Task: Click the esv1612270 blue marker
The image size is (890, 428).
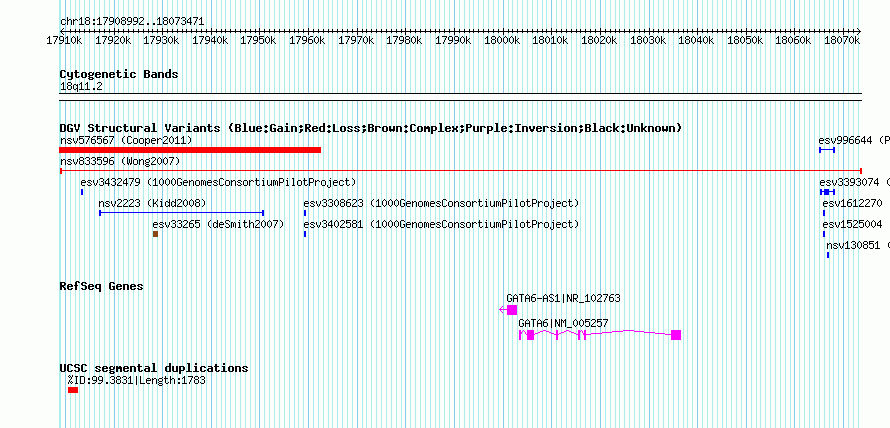Action: coord(824,213)
